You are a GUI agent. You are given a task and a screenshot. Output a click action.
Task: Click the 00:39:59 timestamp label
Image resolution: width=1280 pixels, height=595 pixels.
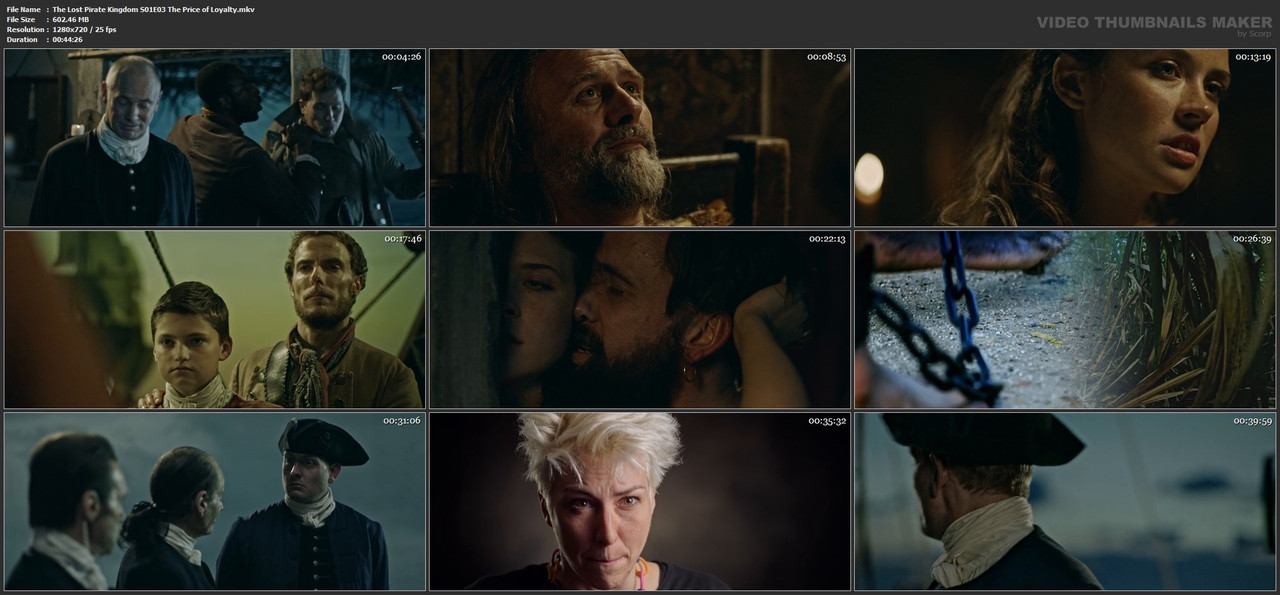(1252, 421)
